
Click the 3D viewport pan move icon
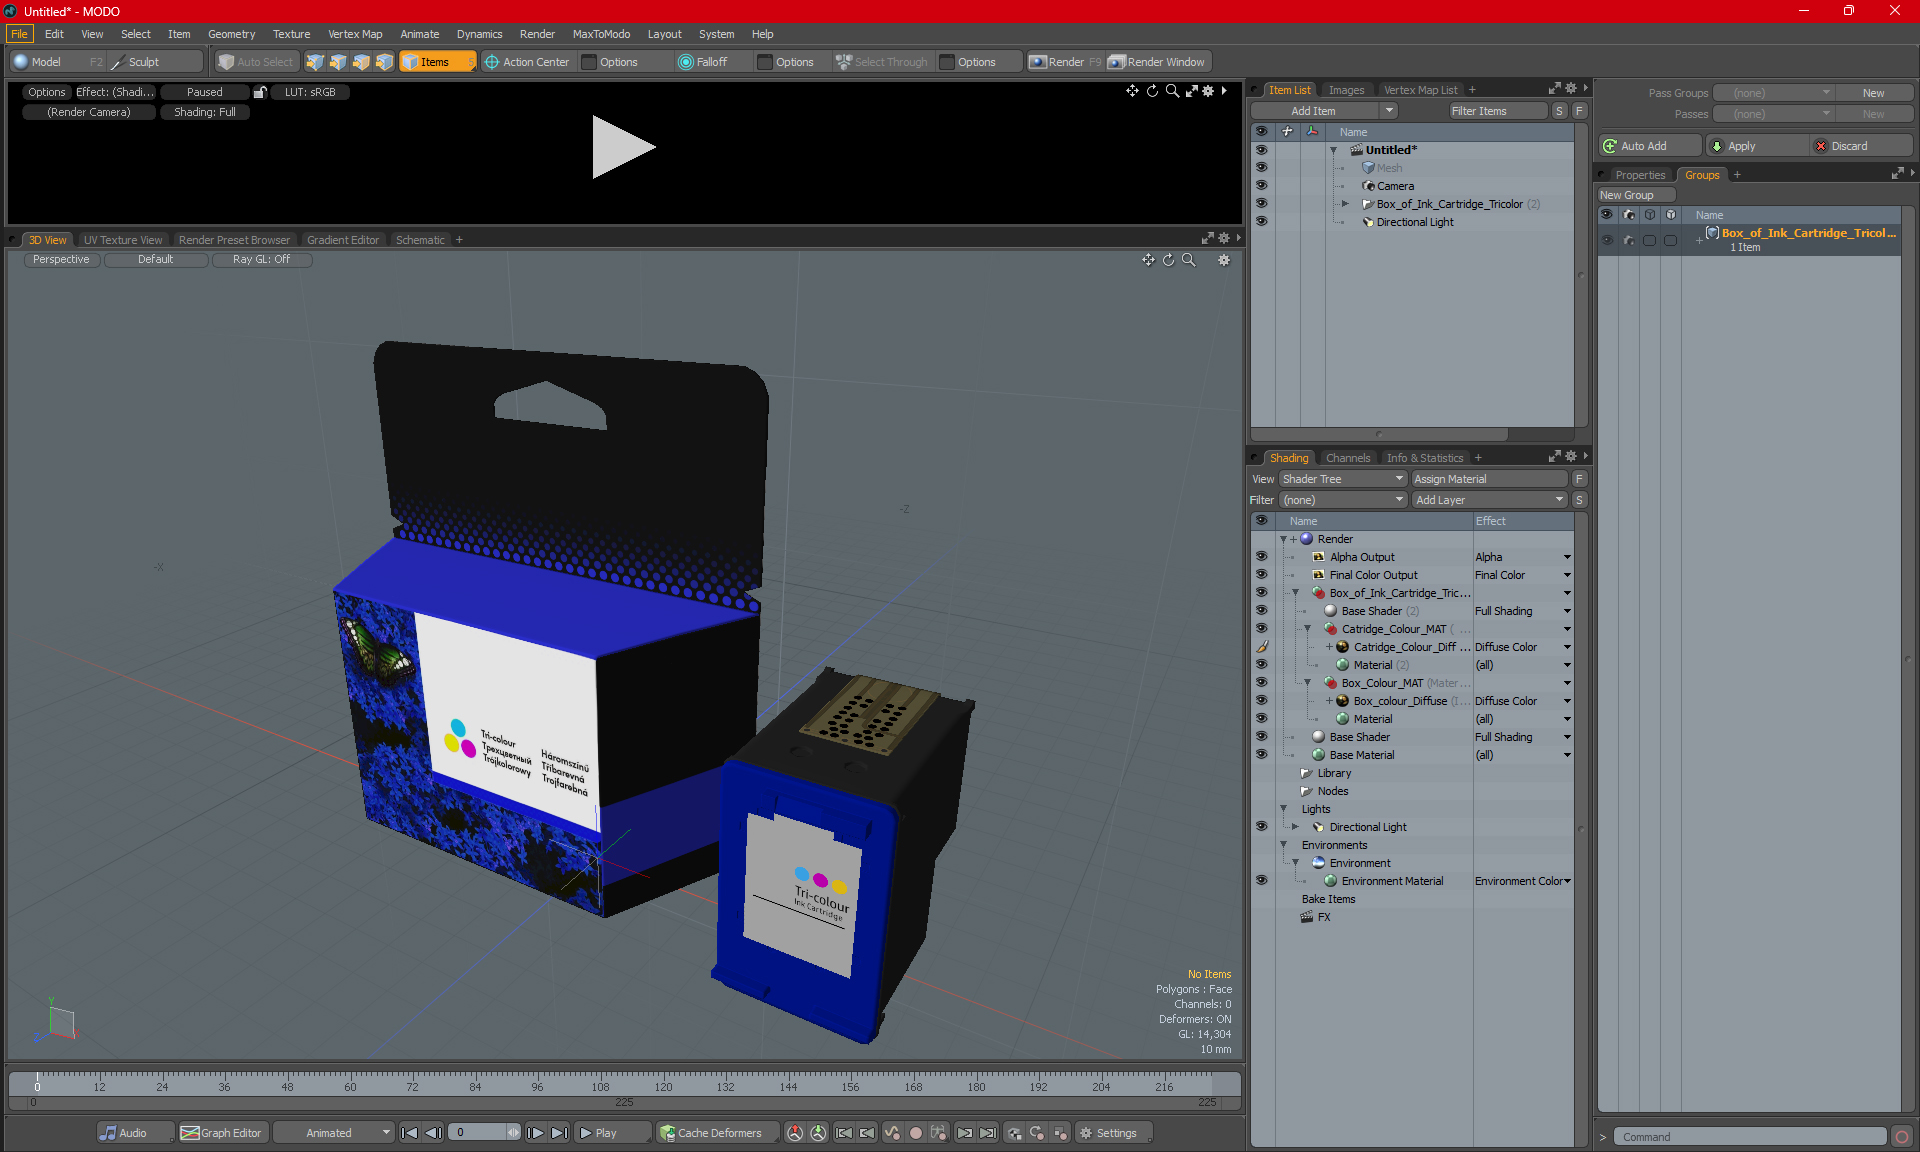[1148, 260]
